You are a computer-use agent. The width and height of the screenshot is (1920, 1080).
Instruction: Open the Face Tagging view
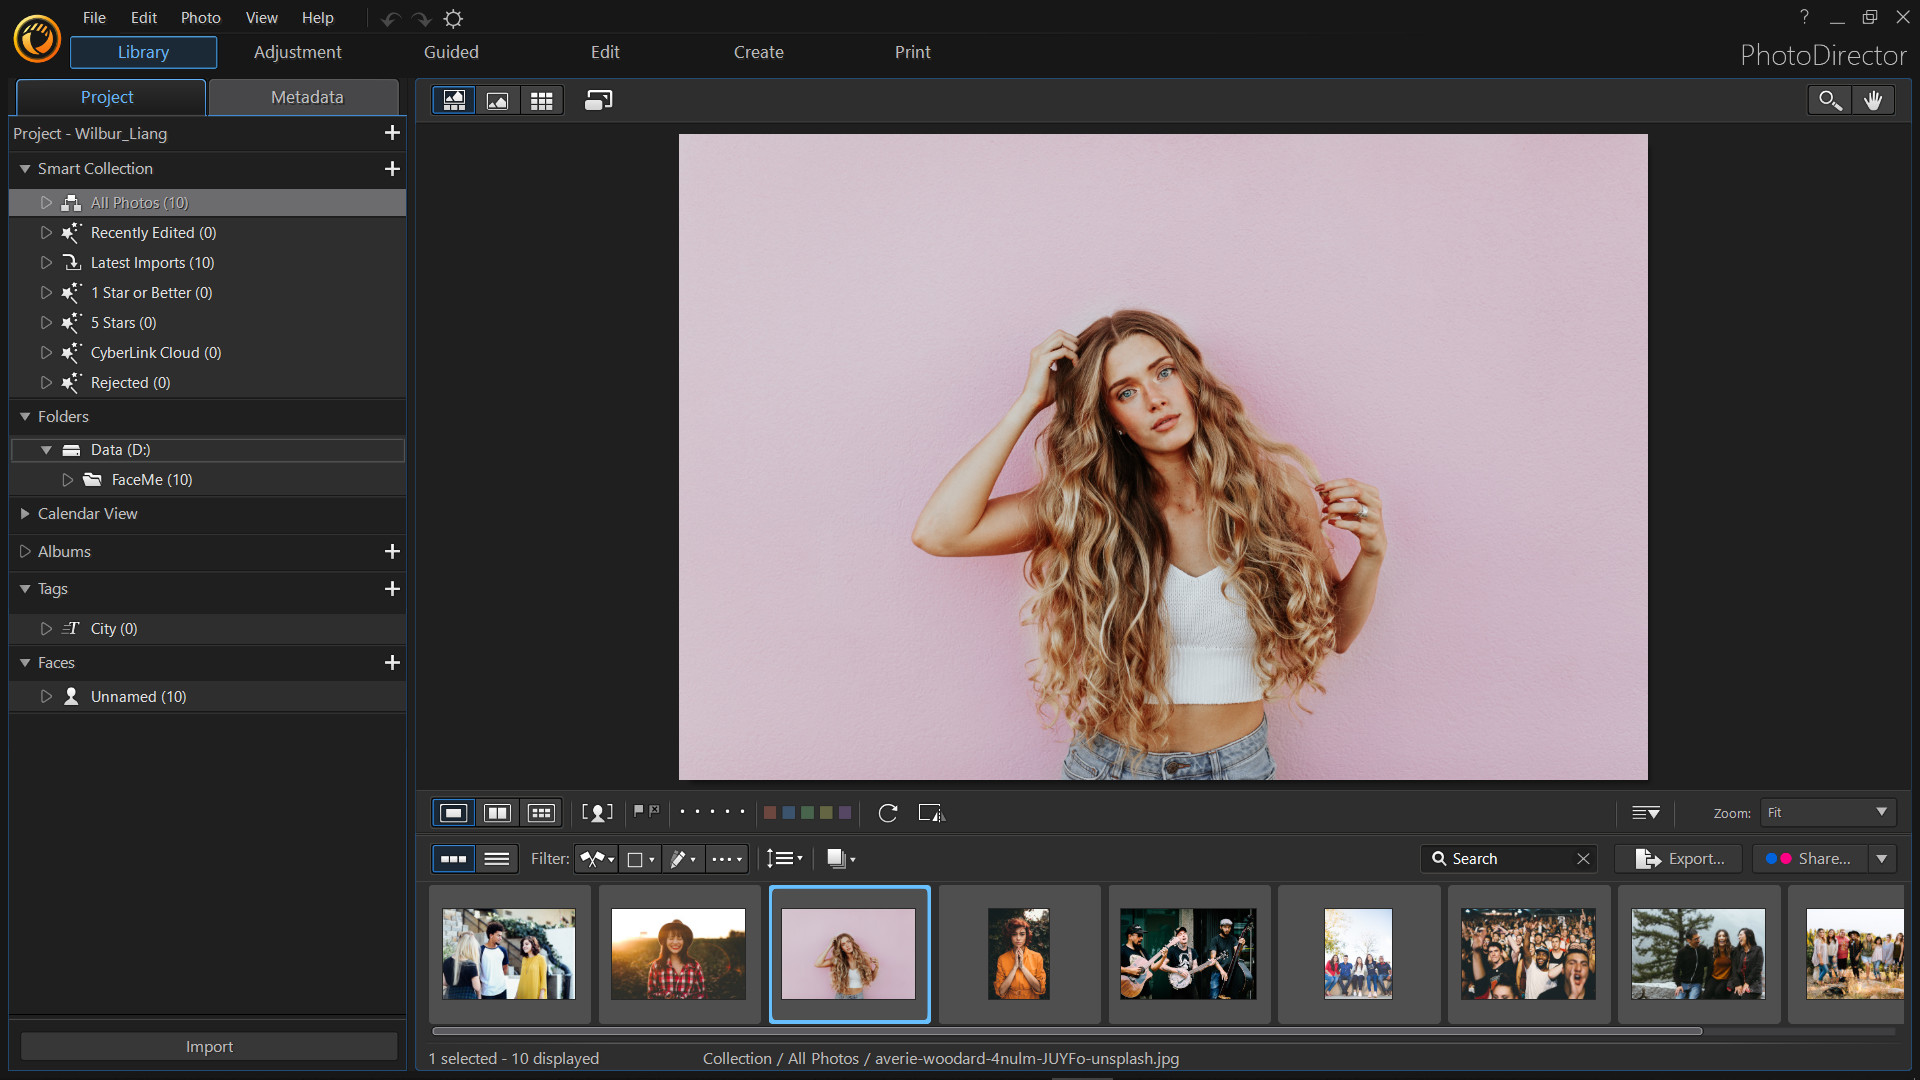coord(597,812)
